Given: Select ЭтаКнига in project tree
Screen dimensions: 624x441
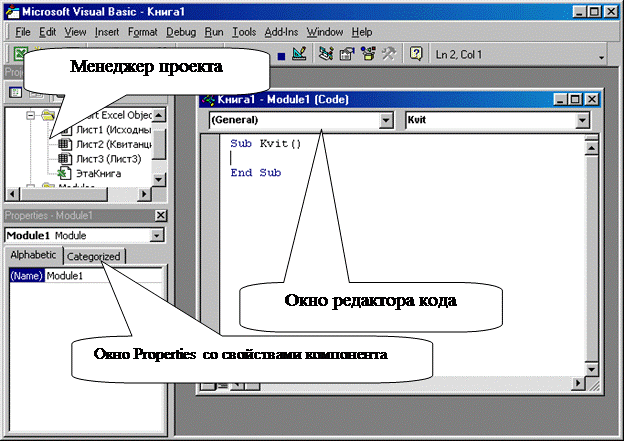Looking at the screenshot, I should (x=98, y=174).
